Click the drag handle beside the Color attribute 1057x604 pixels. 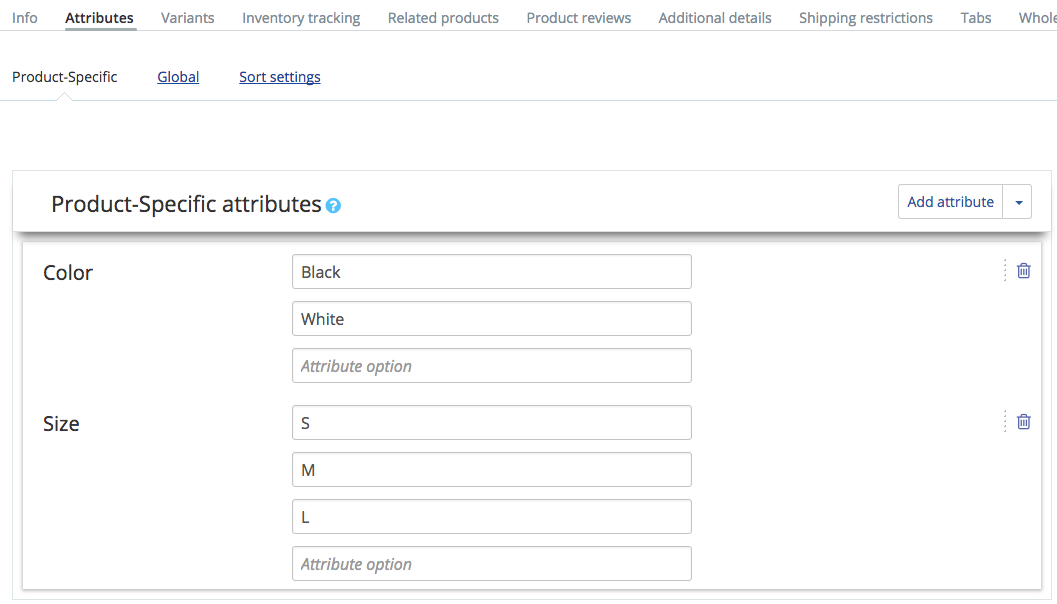(x=1004, y=270)
